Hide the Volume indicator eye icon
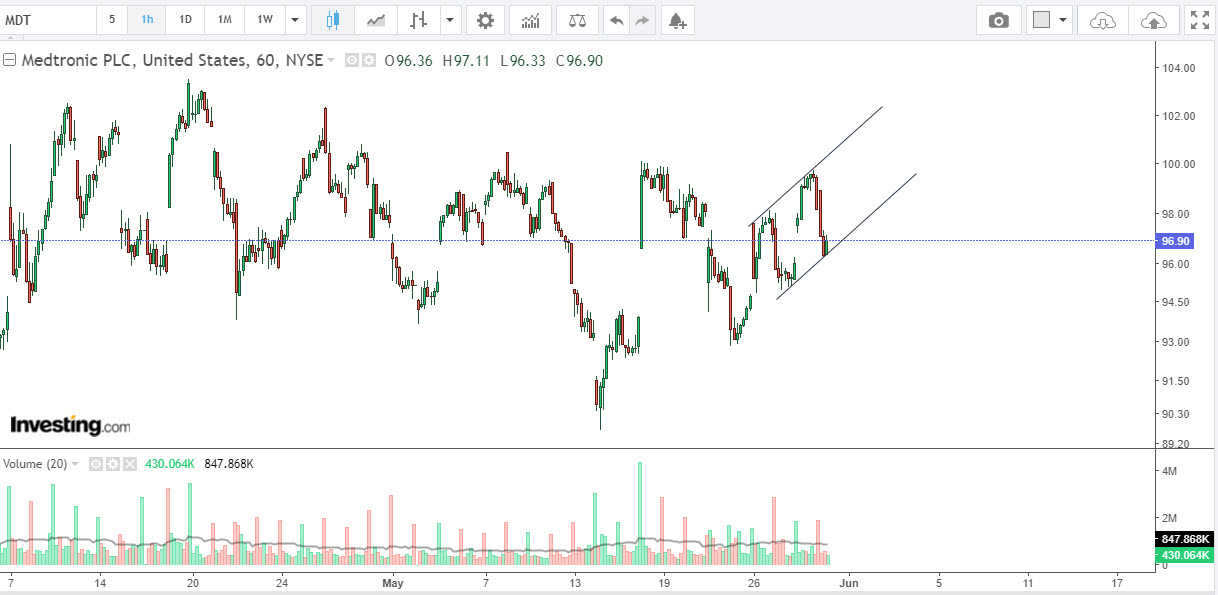Image resolution: width=1218 pixels, height=595 pixels. pyautogui.click(x=97, y=464)
